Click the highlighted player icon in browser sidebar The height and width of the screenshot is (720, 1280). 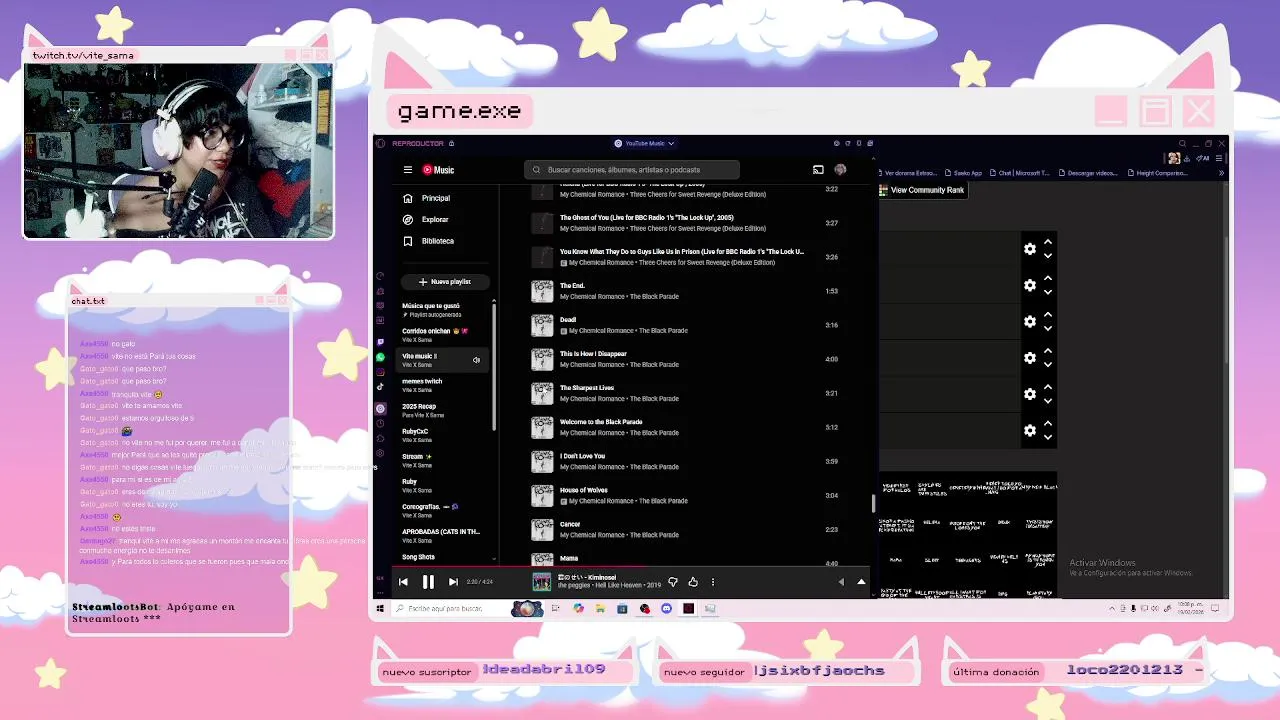(x=380, y=409)
